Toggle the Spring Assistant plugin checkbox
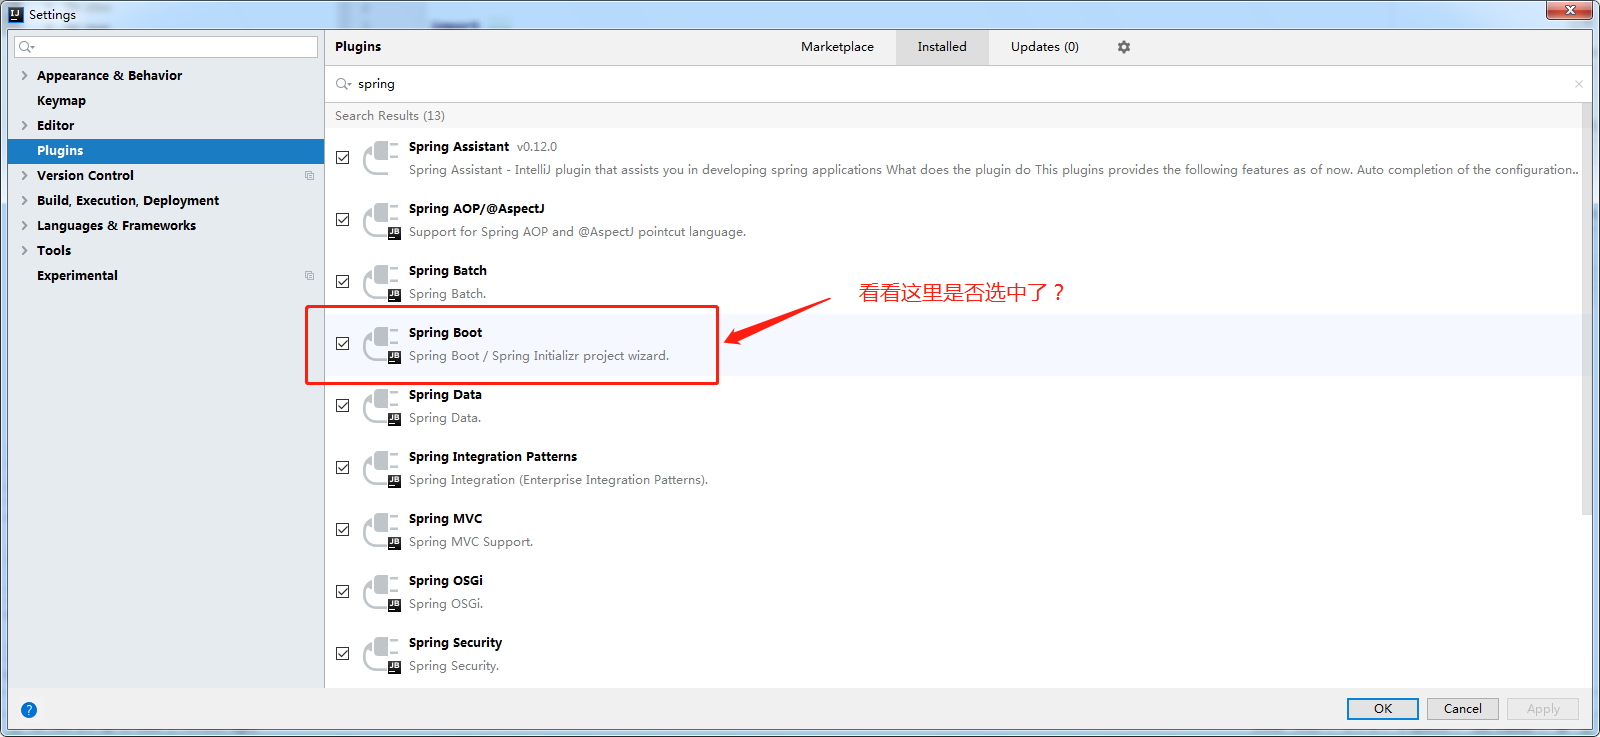 [x=343, y=158]
